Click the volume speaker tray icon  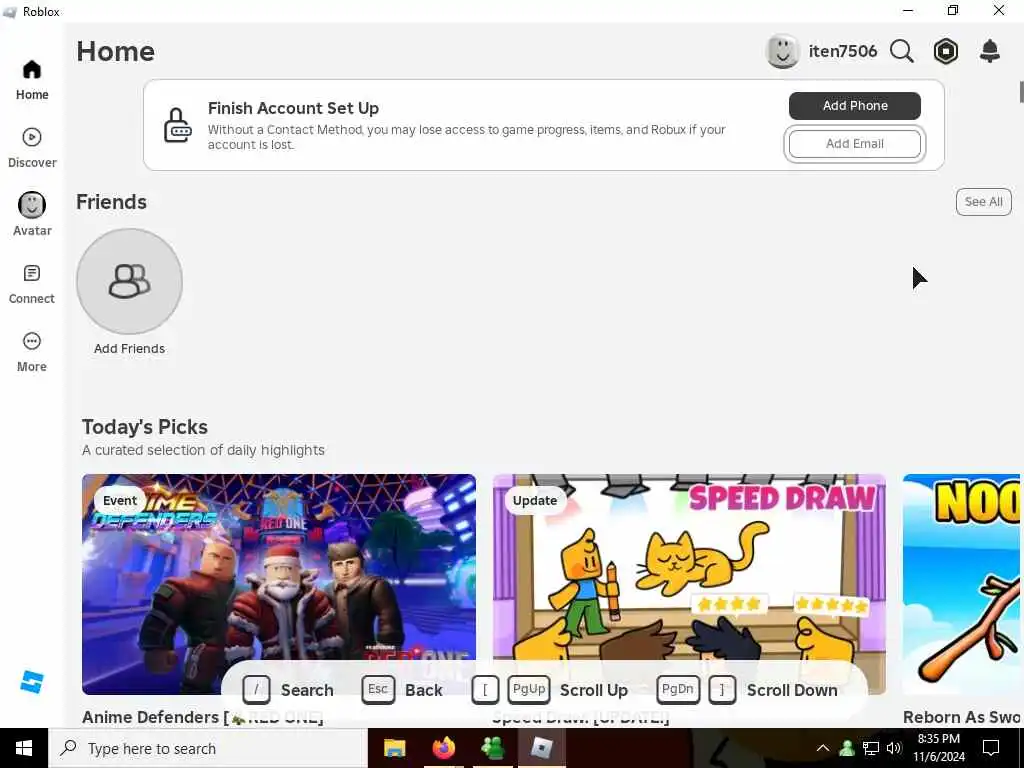[x=893, y=748]
